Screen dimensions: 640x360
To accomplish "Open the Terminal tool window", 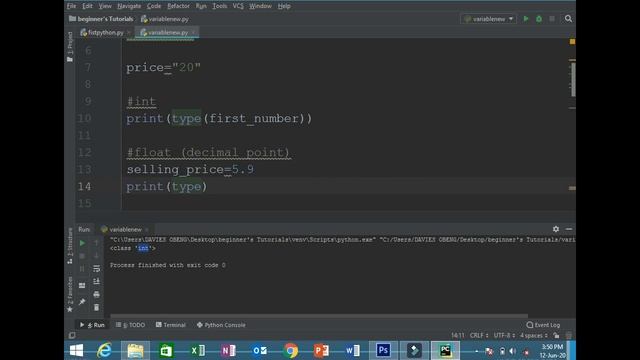I will [171, 325].
